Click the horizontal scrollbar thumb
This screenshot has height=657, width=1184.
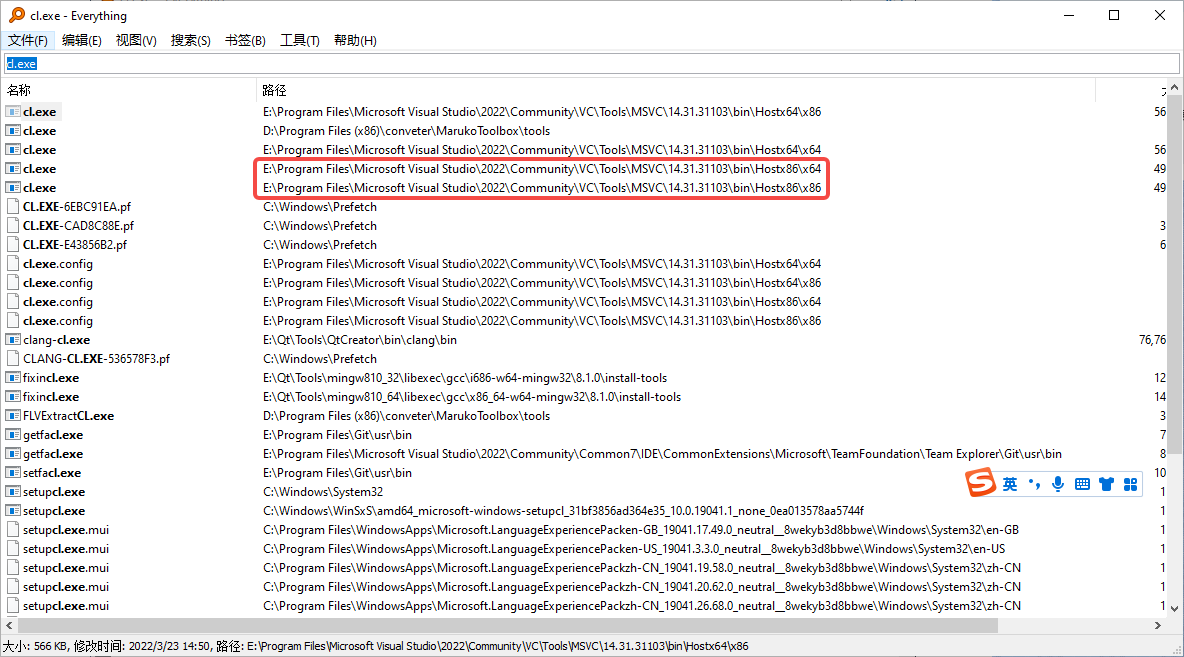pos(507,625)
